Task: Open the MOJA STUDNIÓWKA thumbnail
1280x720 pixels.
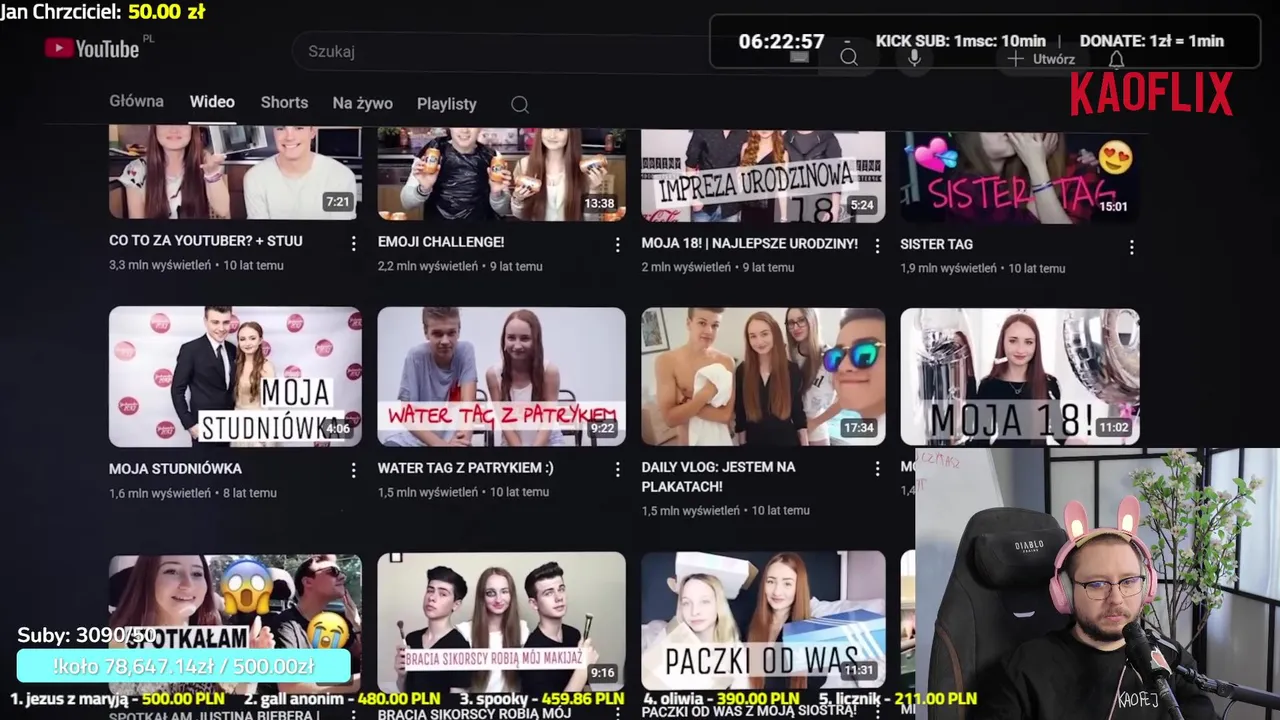Action: click(x=235, y=377)
